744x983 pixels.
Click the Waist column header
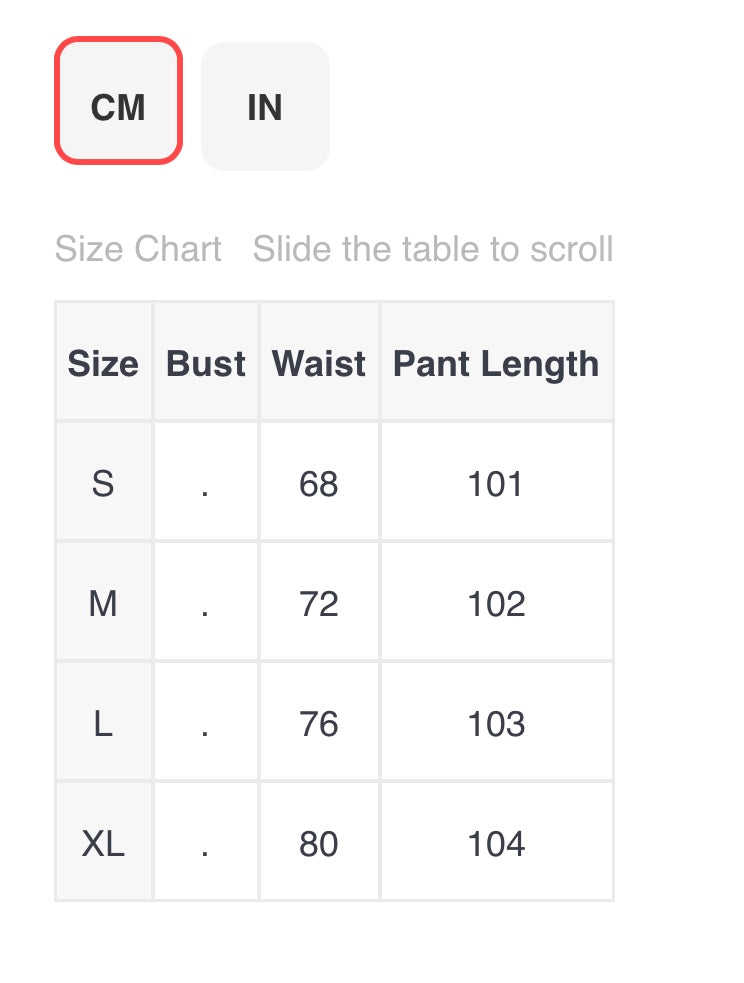click(319, 363)
